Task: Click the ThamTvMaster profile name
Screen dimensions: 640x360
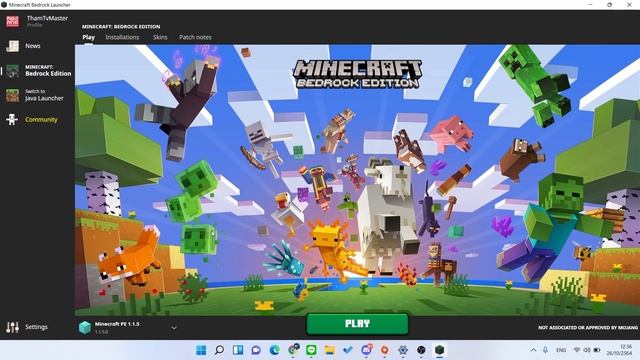Action: click(47, 18)
